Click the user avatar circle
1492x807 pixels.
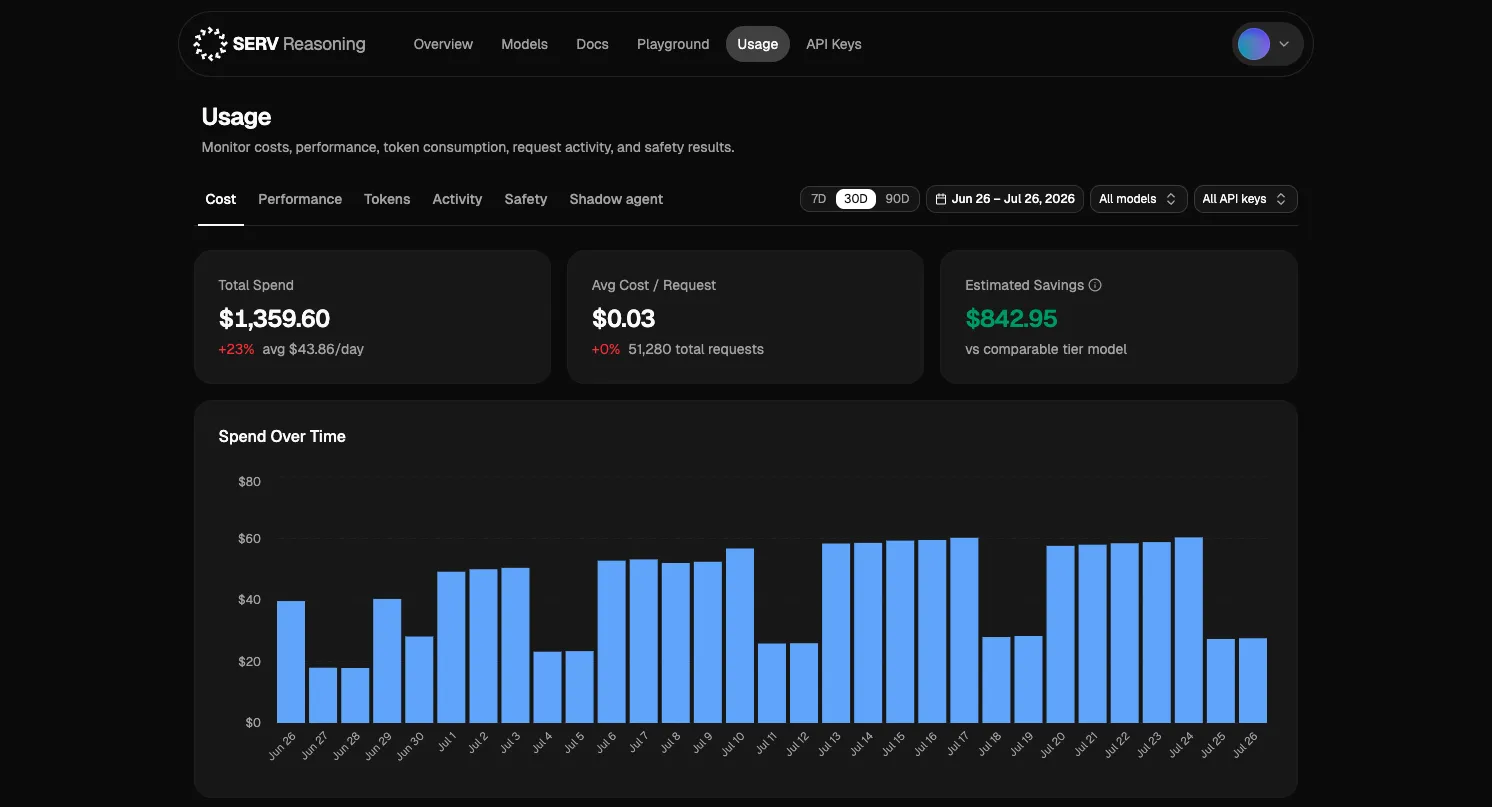(x=1254, y=44)
